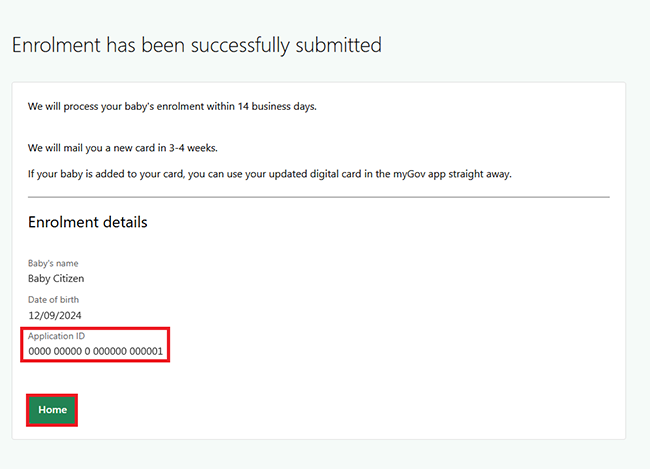650x469 pixels.
Task: Click the 'Enrolment details' section heading
Action: (x=88, y=222)
